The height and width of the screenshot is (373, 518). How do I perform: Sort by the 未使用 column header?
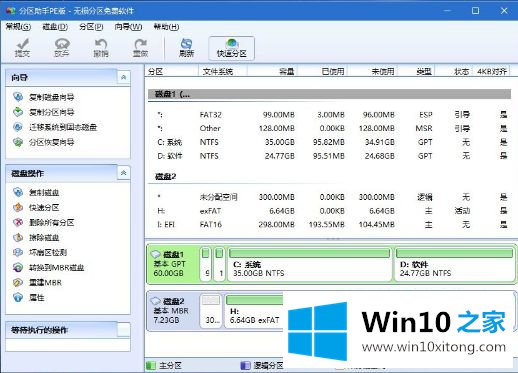[x=372, y=71]
